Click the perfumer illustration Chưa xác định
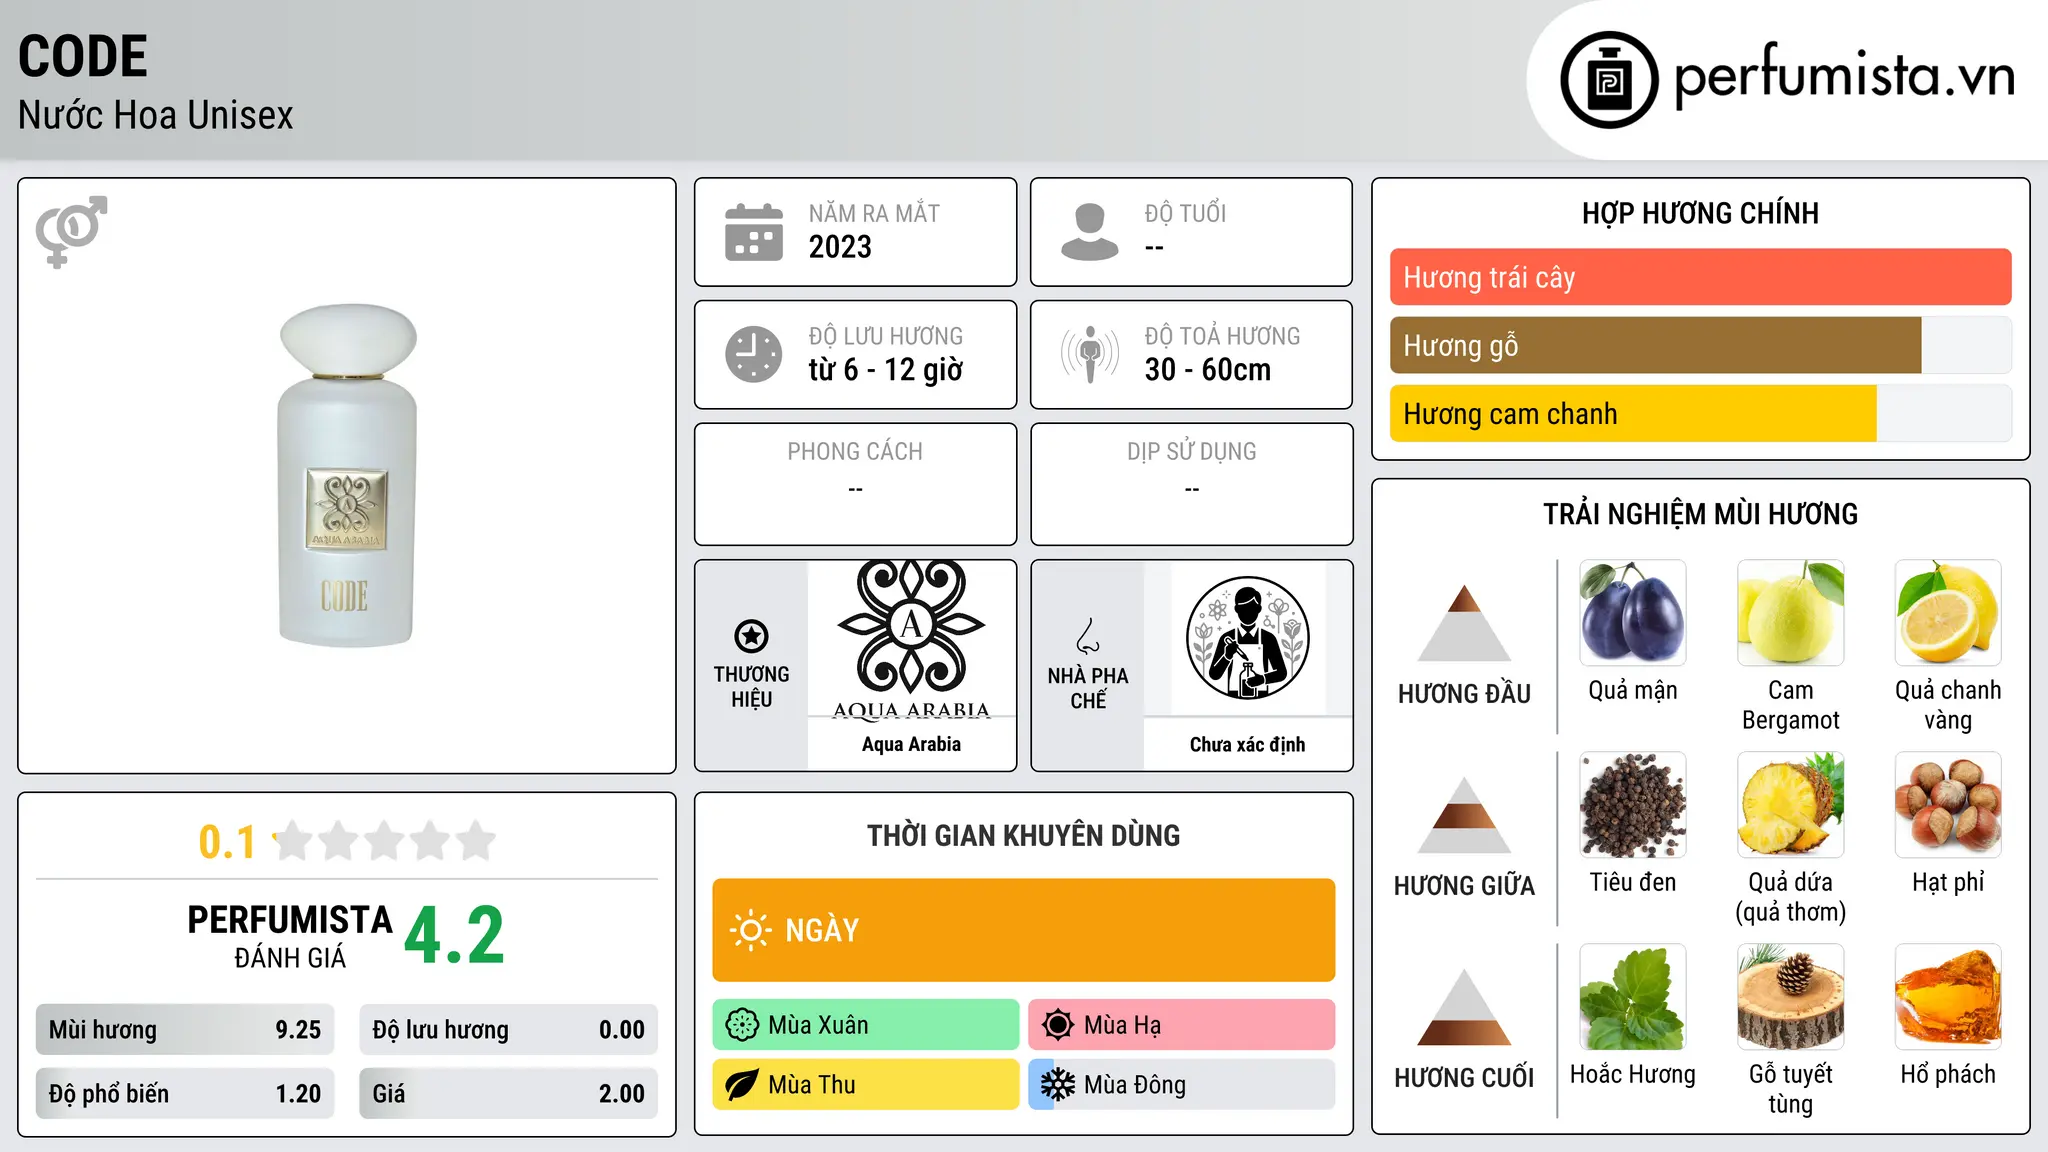This screenshot has width=2048, height=1152. coord(1247,638)
